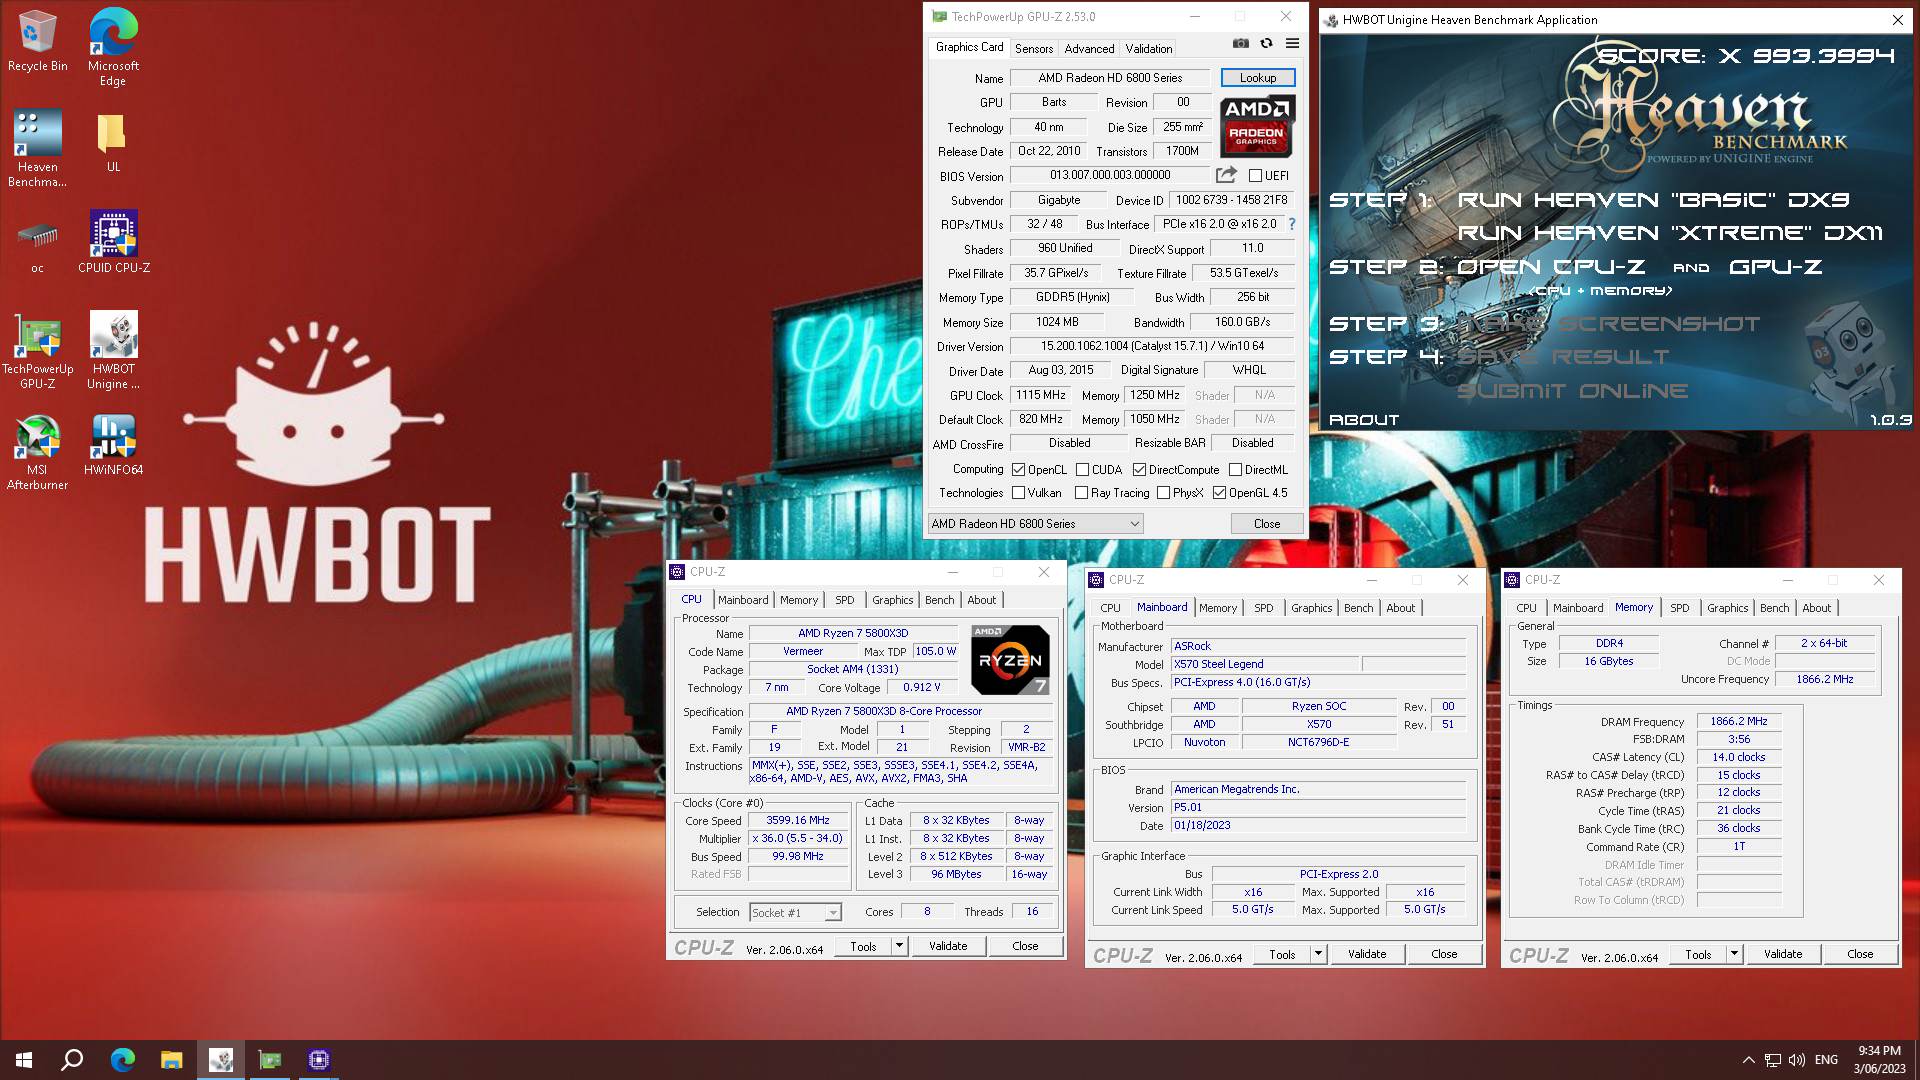Switch to the GPU-Z Sensors tab
The width and height of the screenshot is (1920, 1080).
(x=1033, y=49)
